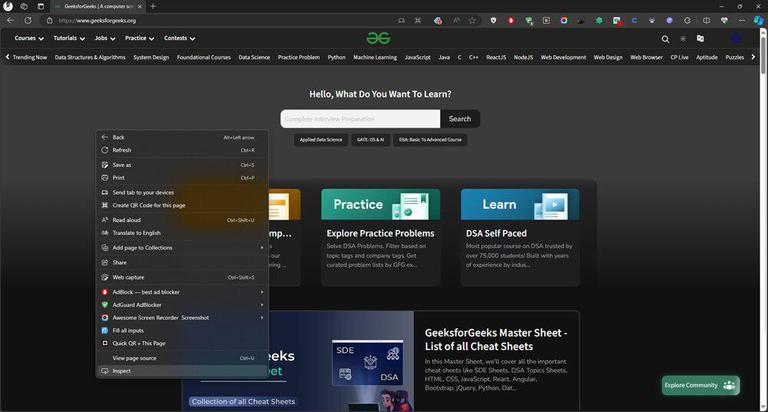Open the browser essentials heart icon
This screenshot has height=412, width=768.
click(x=724, y=20)
